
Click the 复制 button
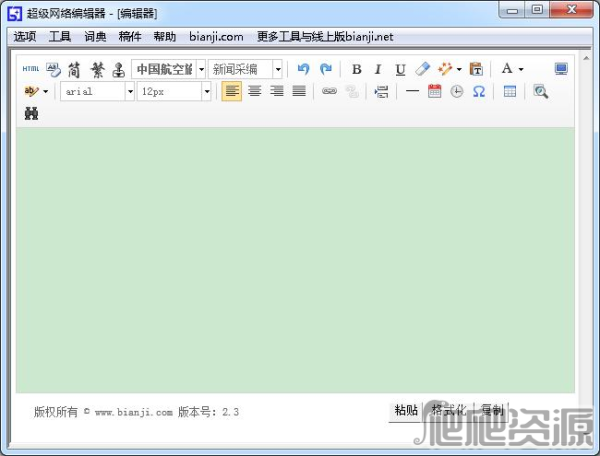tap(492, 410)
